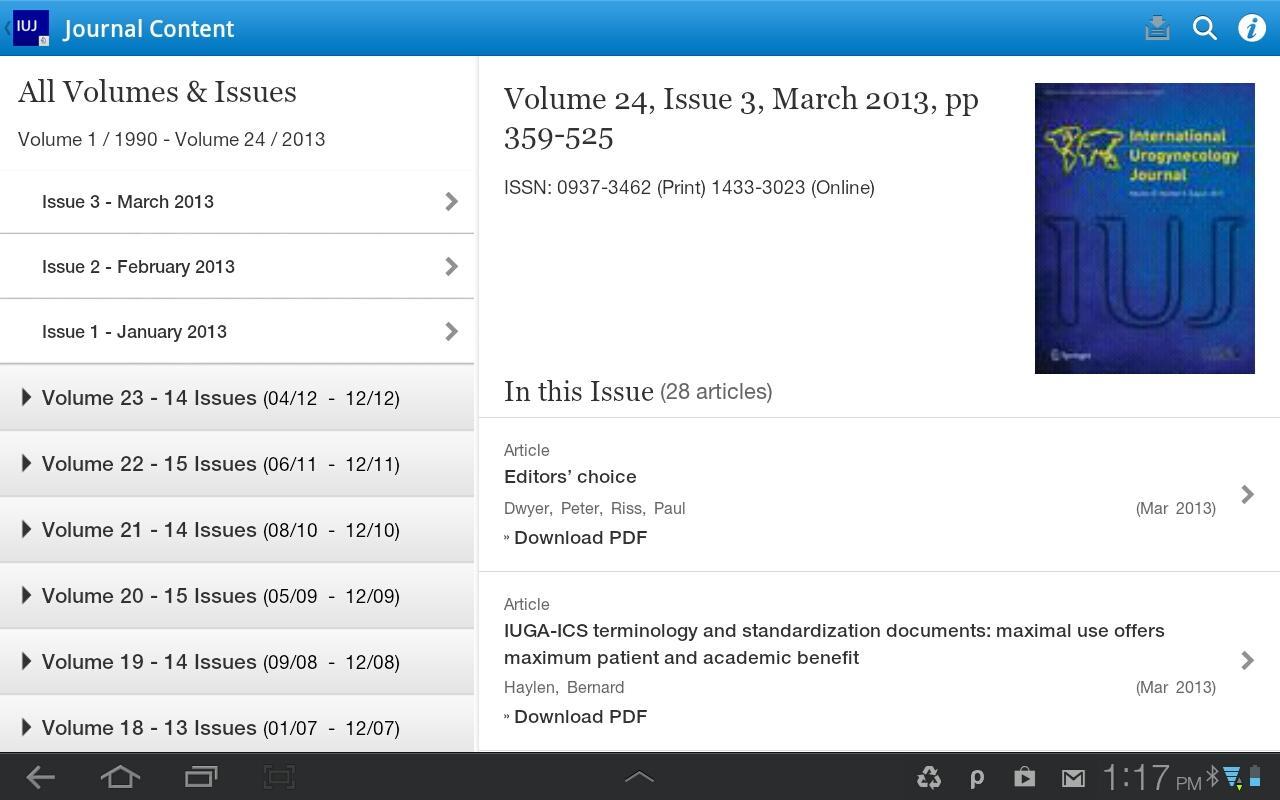Tap the Android home button

pyautogui.click(x=120, y=777)
